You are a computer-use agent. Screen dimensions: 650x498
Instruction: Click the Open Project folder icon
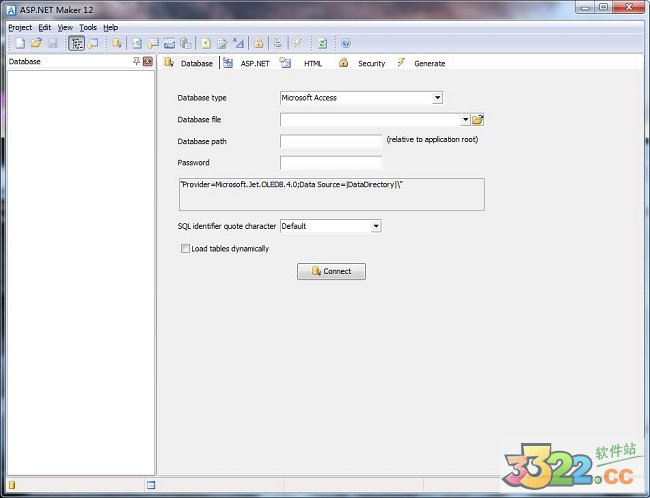click(36, 43)
